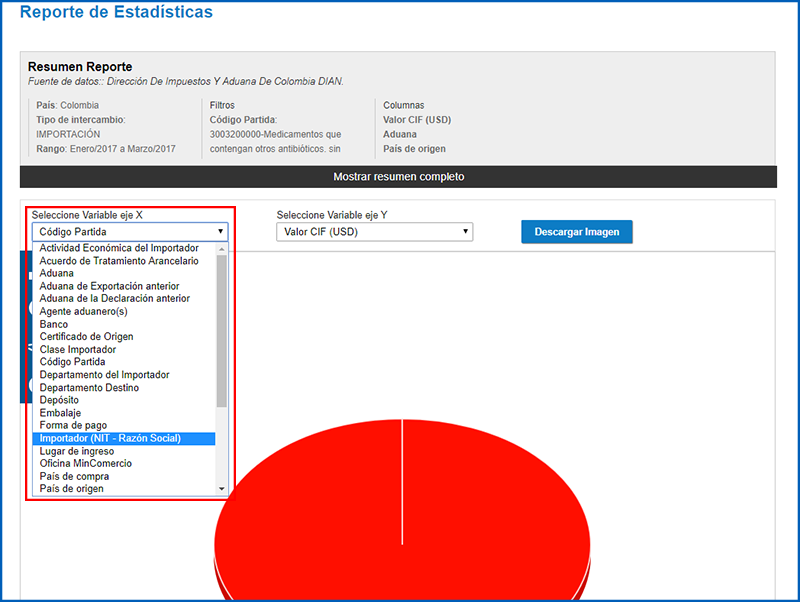Open the X axis variable dropdown
Image resolution: width=800 pixels, height=602 pixels.
pyautogui.click(x=130, y=232)
